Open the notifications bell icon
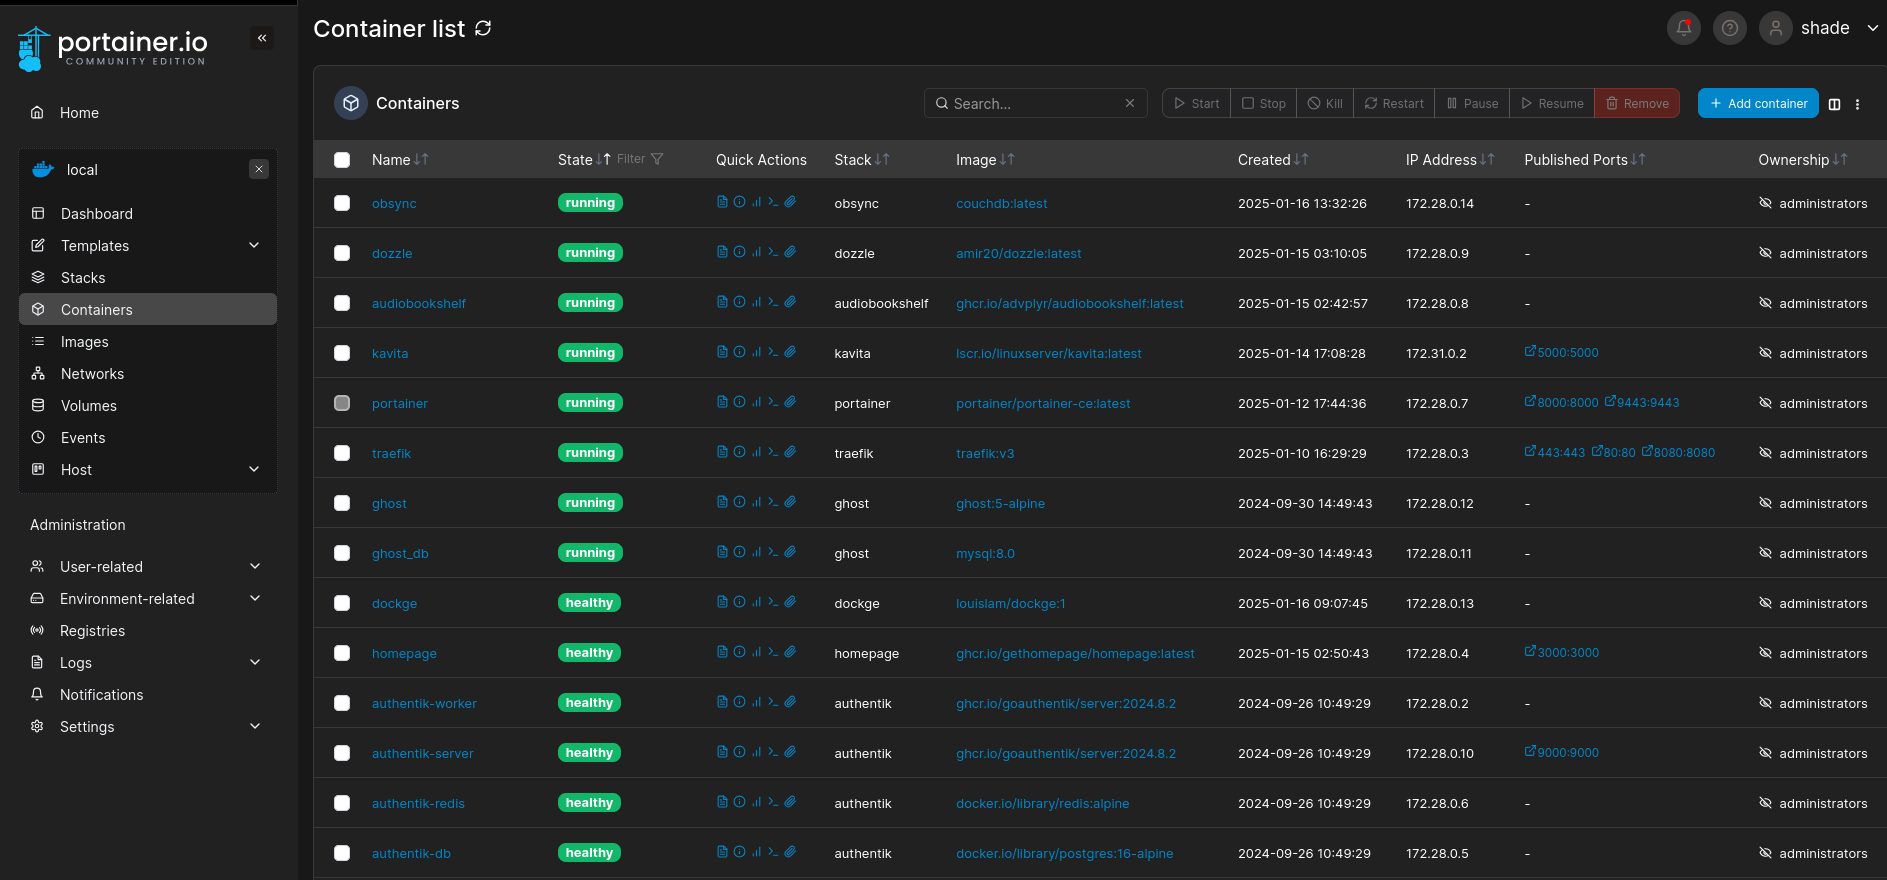The width and height of the screenshot is (1887, 880). (x=1684, y=28)
